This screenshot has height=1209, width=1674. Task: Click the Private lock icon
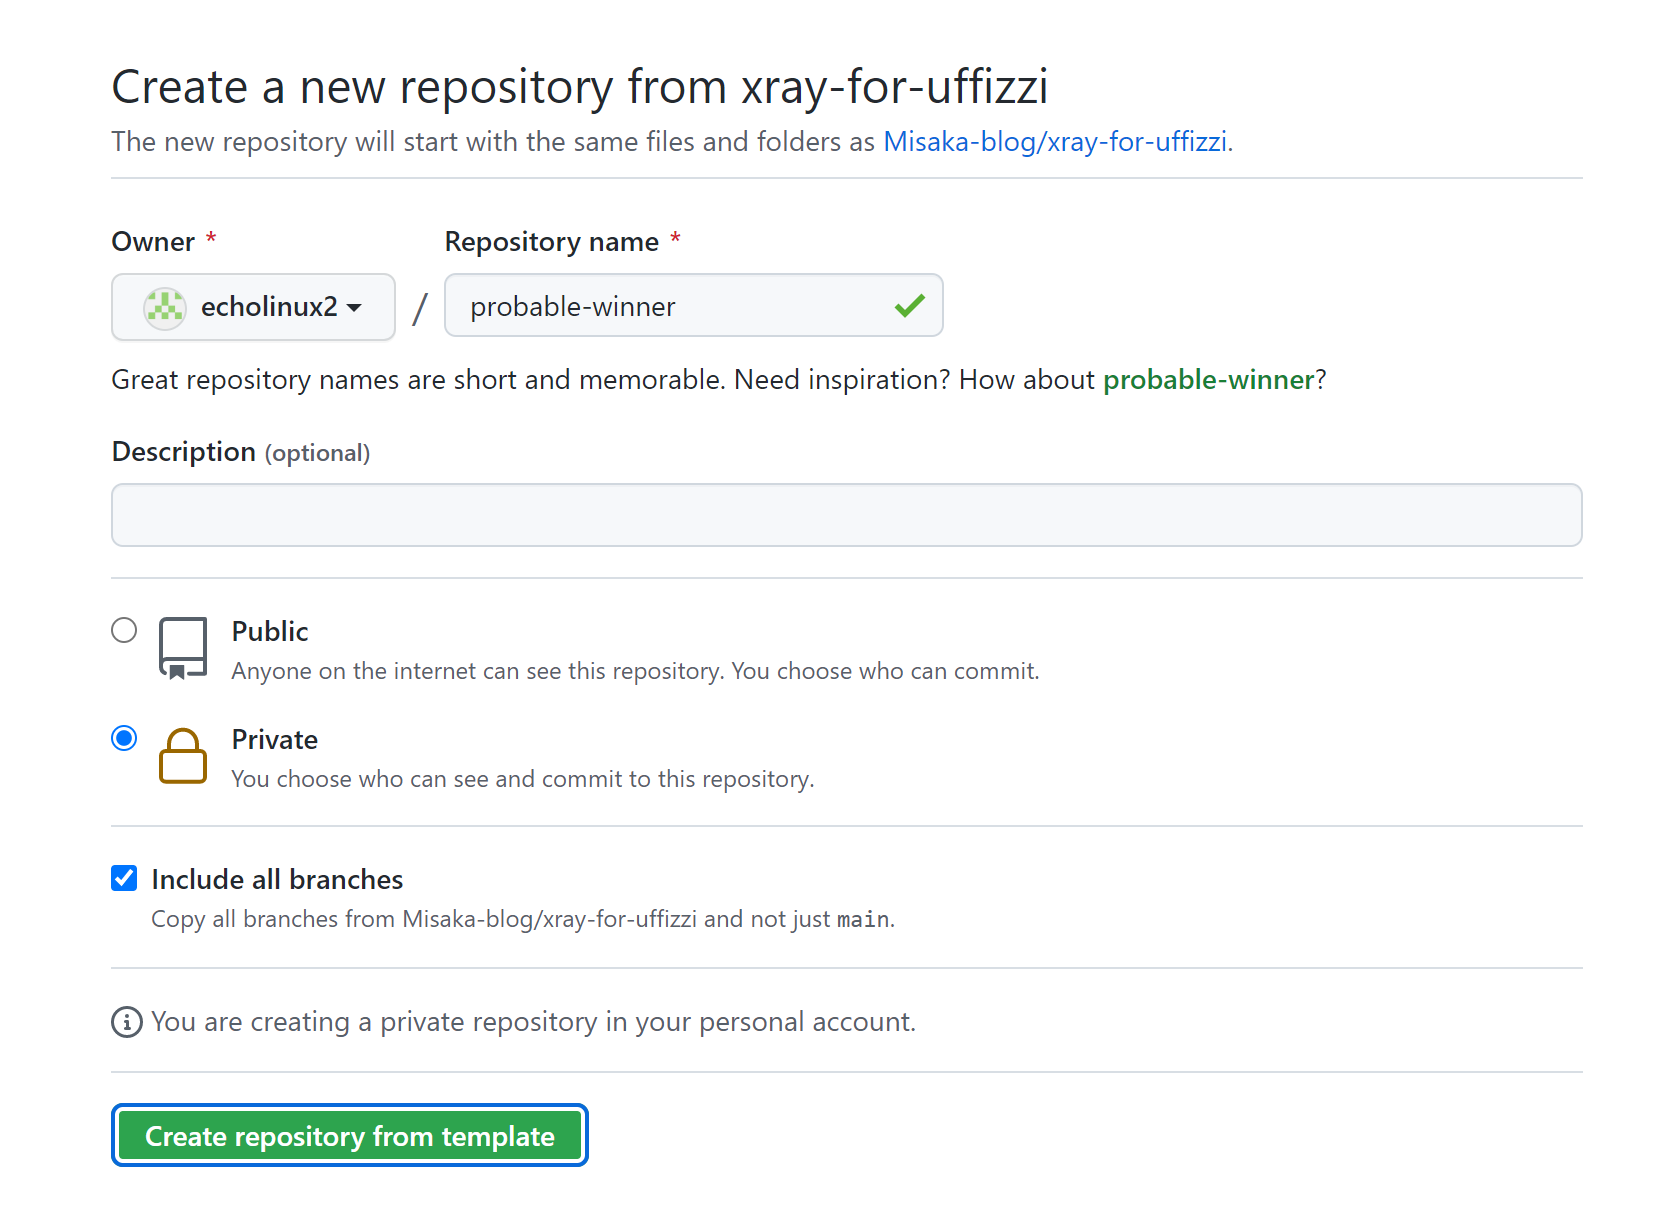click(183, 756)
